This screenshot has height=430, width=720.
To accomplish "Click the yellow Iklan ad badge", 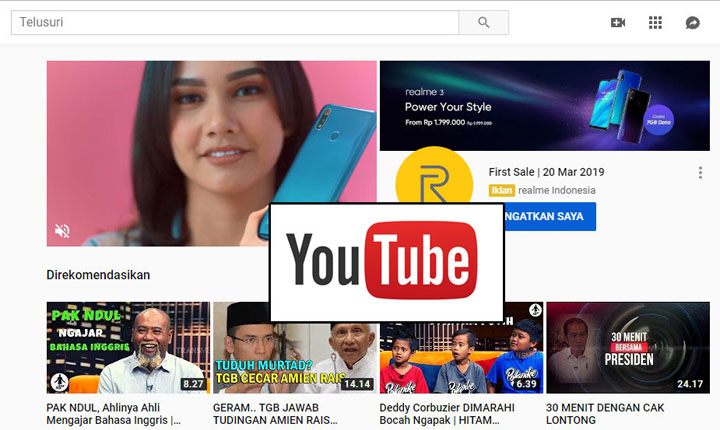I will pos(501,190).
